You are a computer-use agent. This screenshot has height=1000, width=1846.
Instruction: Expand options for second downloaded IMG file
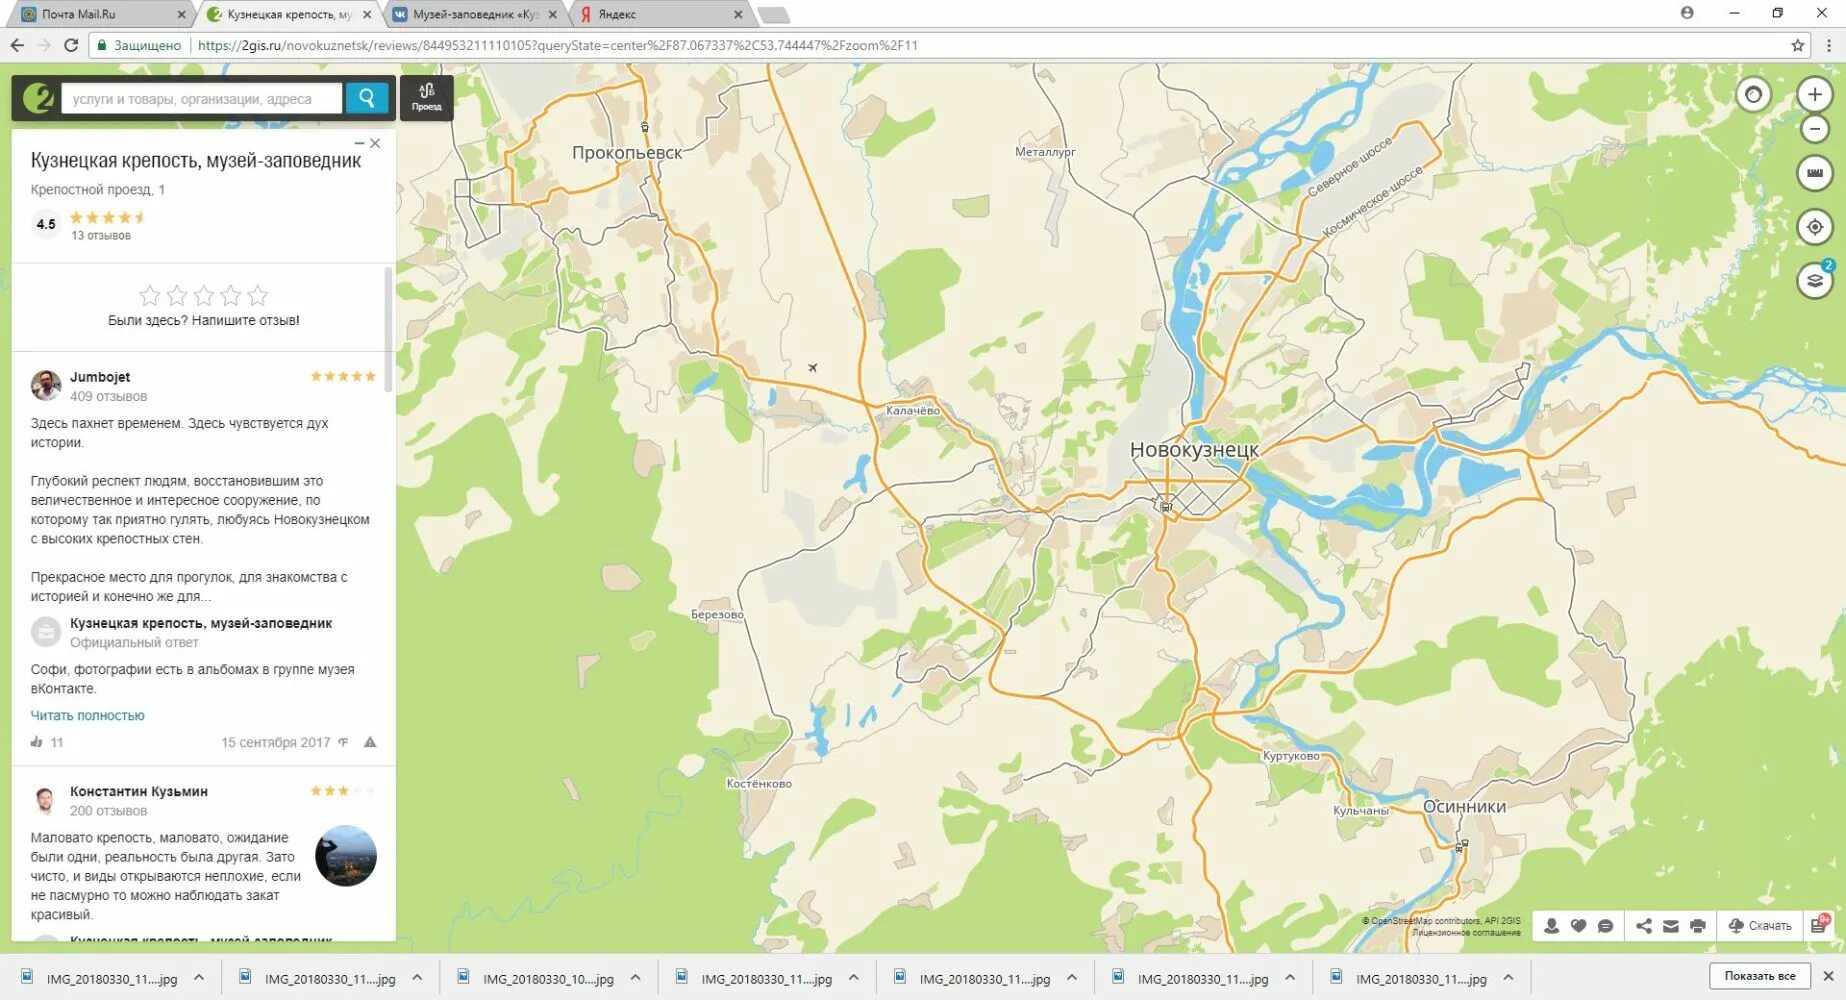(x=417, y=978)
